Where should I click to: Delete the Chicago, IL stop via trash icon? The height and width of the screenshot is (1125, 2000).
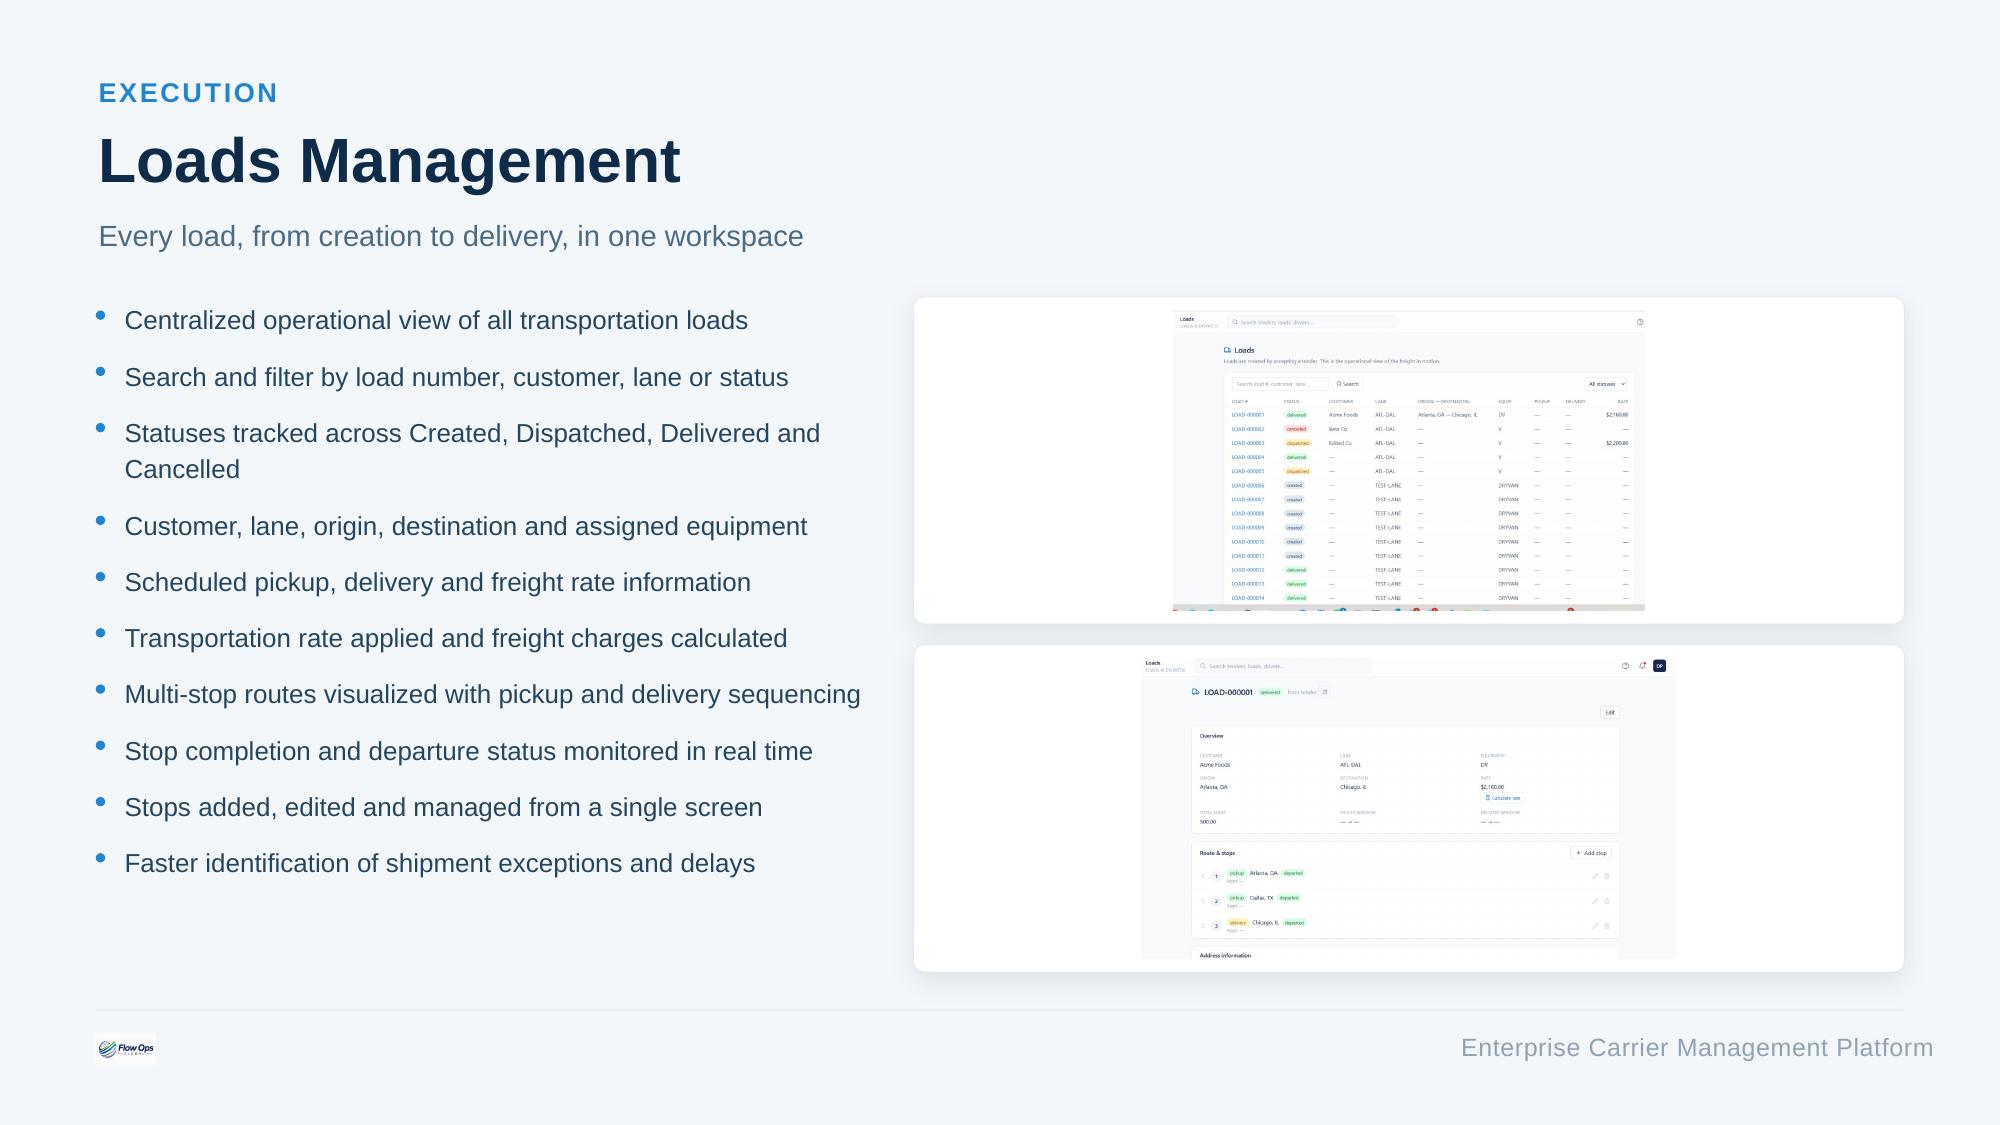point(1607,926)
